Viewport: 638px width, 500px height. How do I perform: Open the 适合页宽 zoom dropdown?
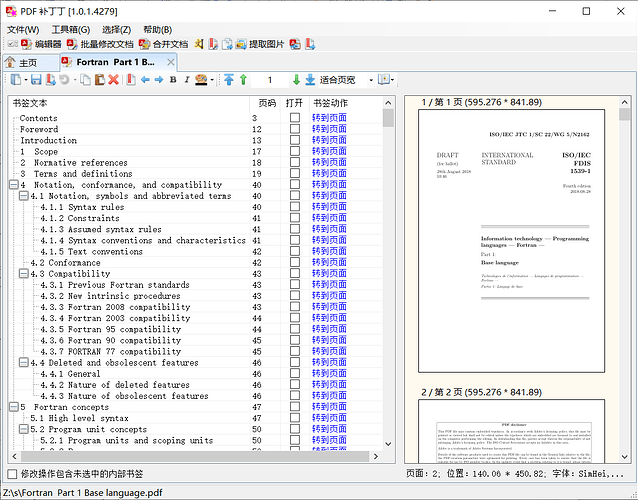tap(371, 80)
